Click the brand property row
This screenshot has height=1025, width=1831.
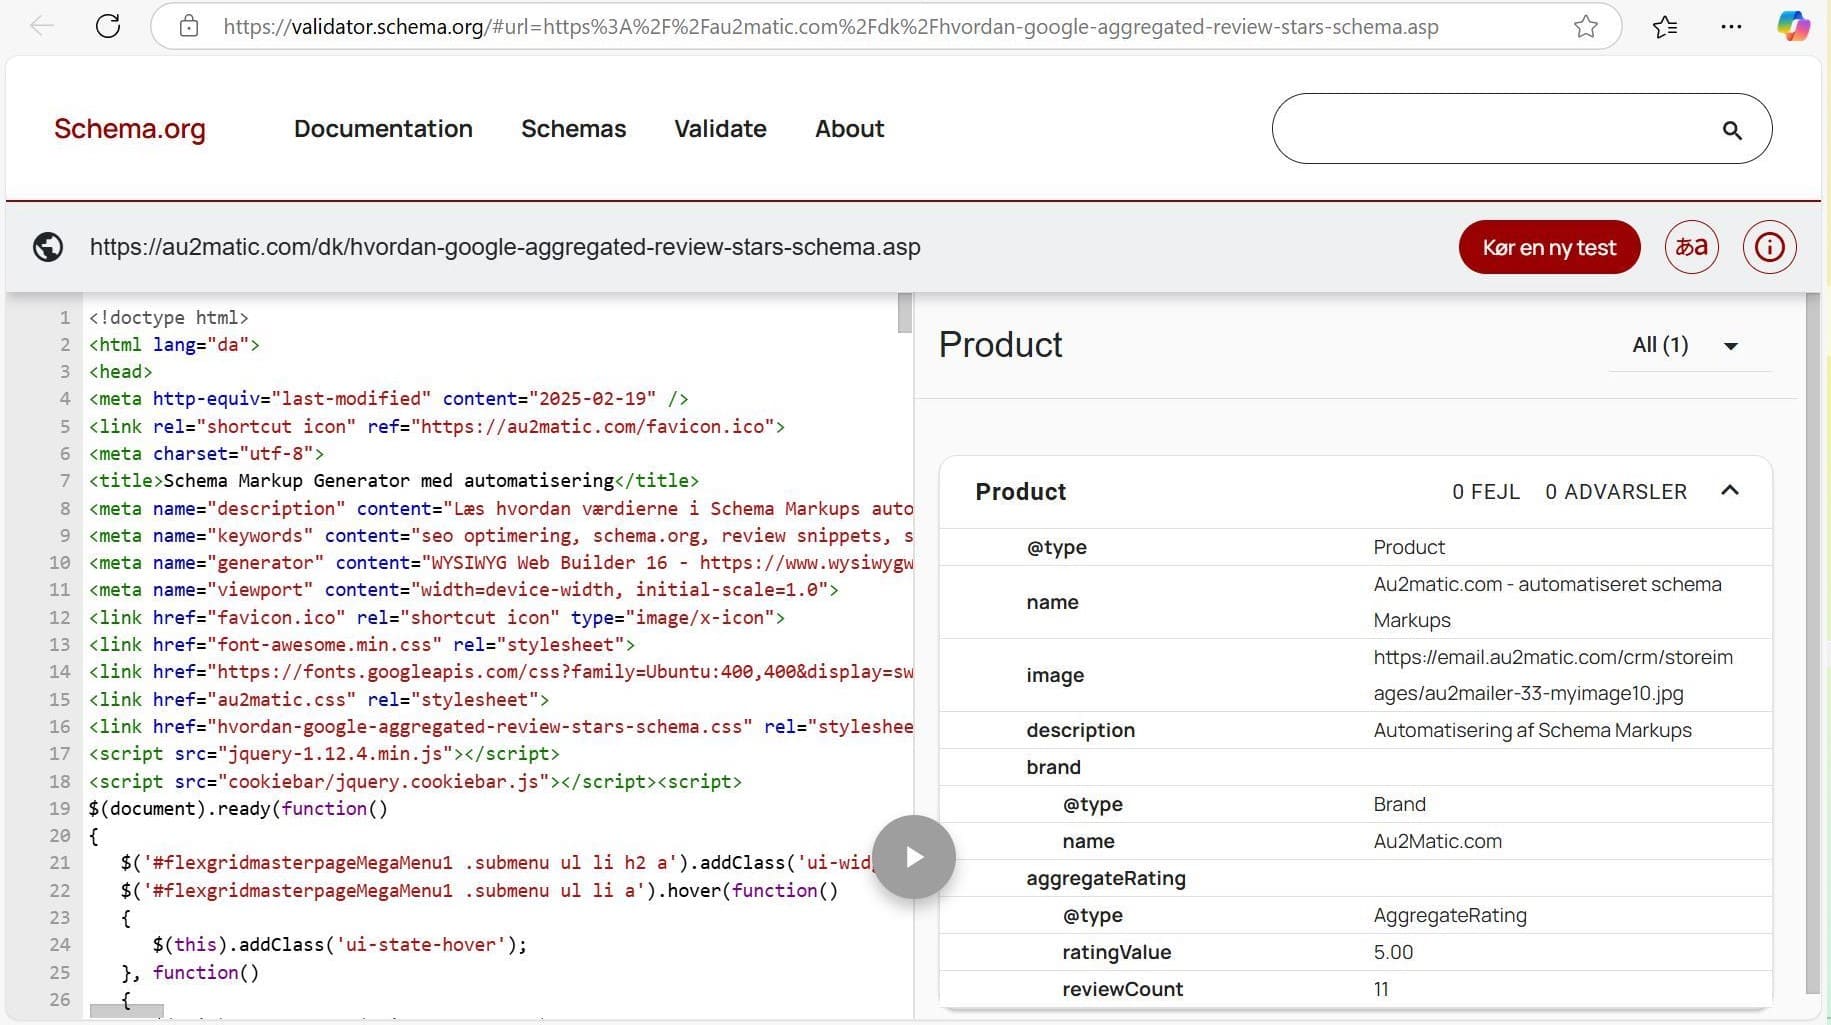[x=1355, y=767]
